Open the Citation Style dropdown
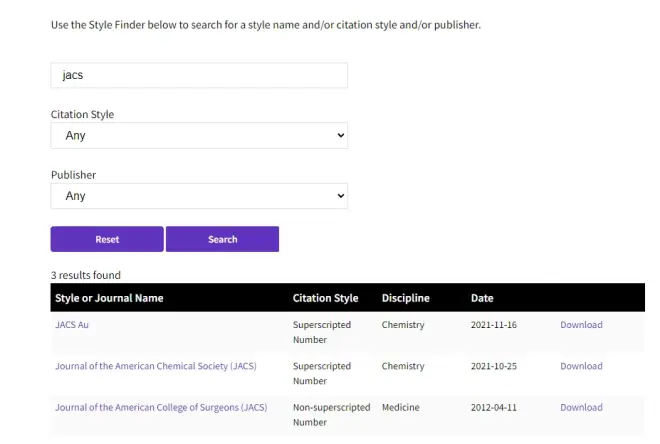This screenshot has height=444, width=660. coord(199,136)
